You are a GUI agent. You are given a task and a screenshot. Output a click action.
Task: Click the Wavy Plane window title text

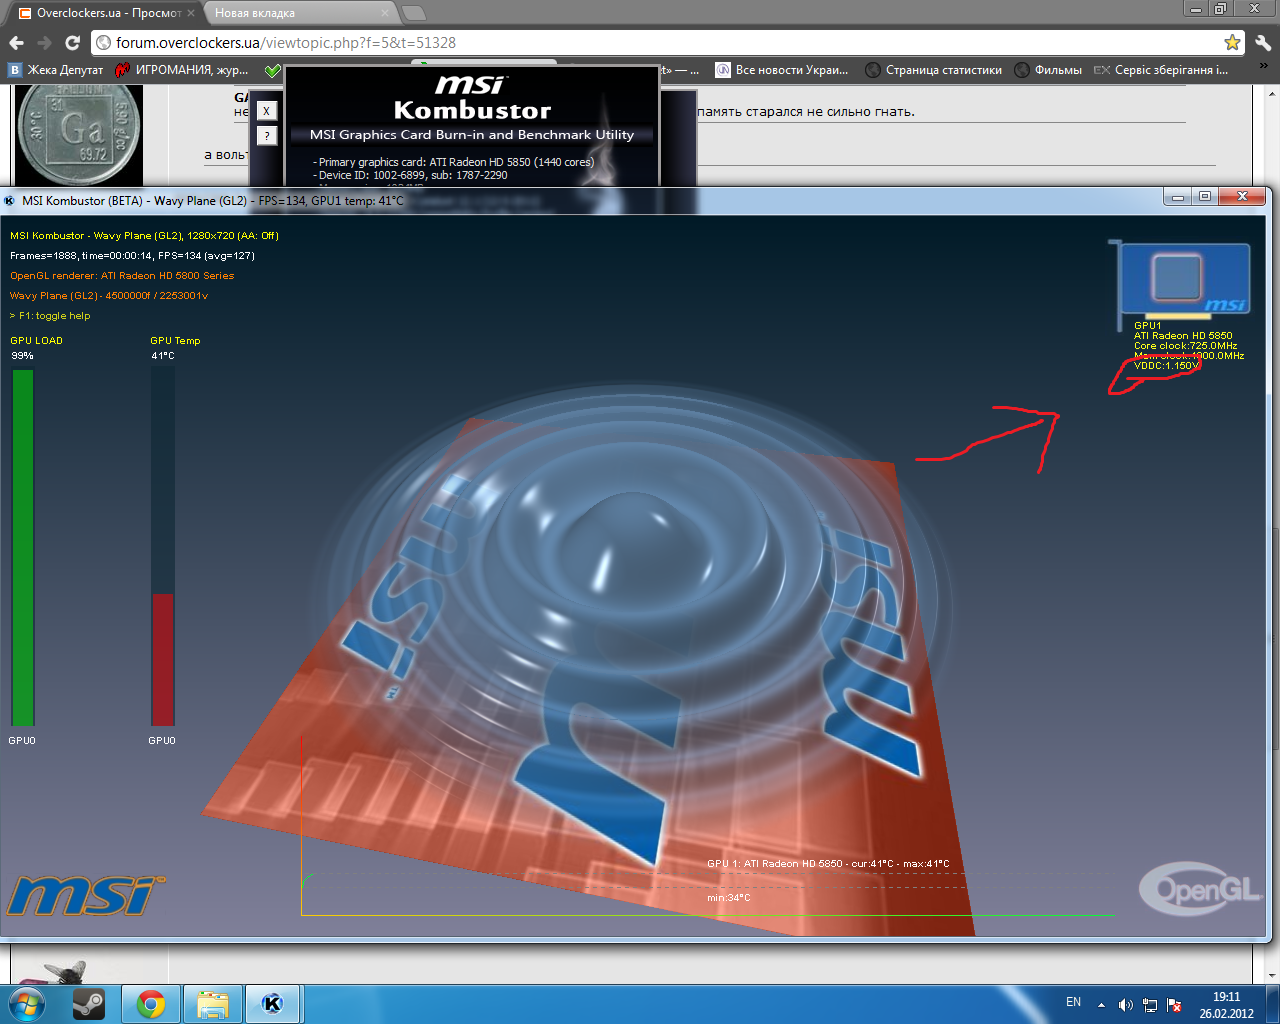213,201
